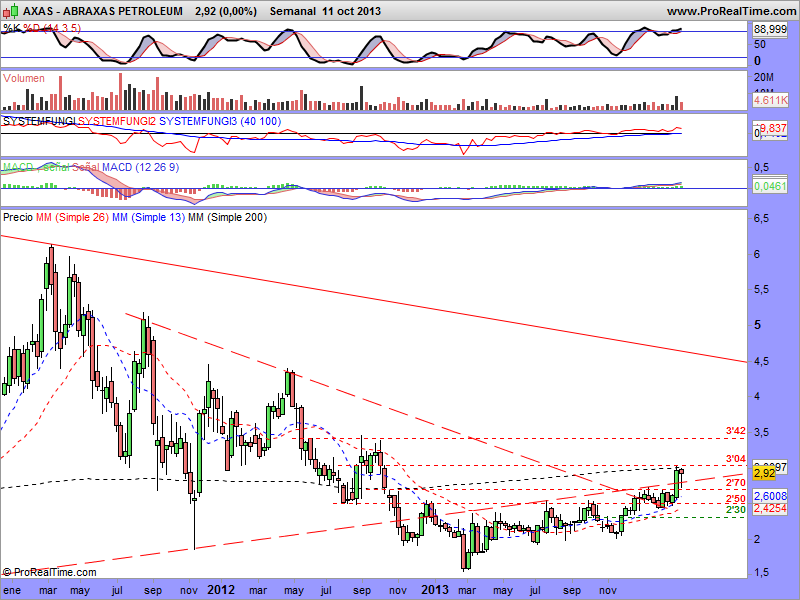Click the 20M mark on the volume axis

pos(764,78)
